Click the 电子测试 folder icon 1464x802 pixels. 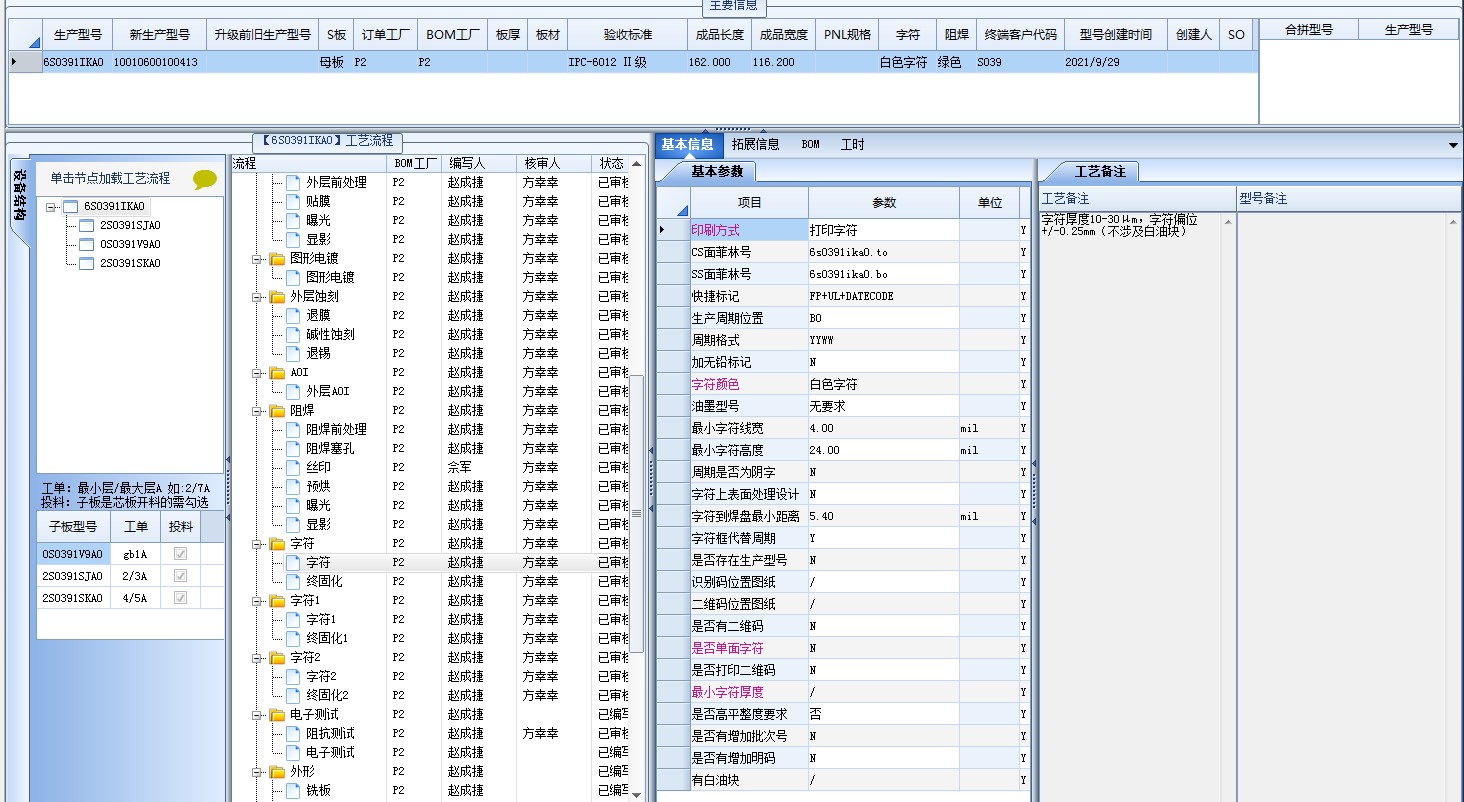(277, 714)
